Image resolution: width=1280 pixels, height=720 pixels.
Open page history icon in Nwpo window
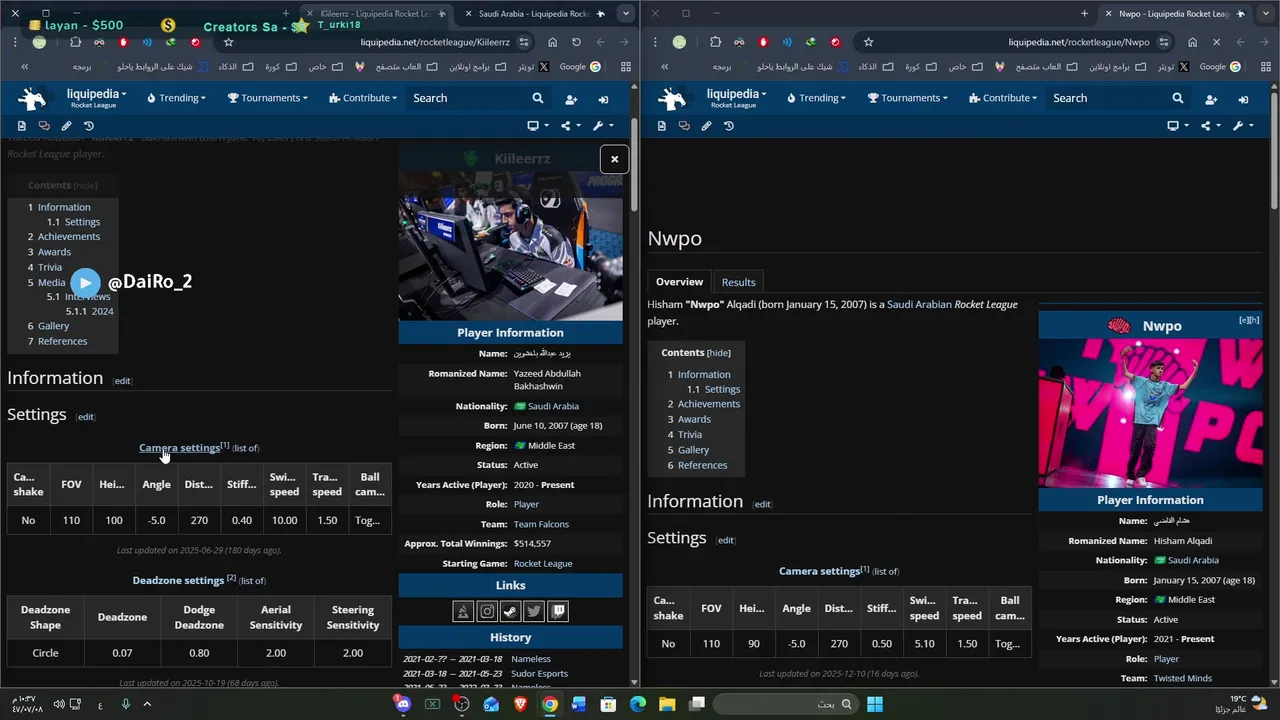tap(729, 126)
